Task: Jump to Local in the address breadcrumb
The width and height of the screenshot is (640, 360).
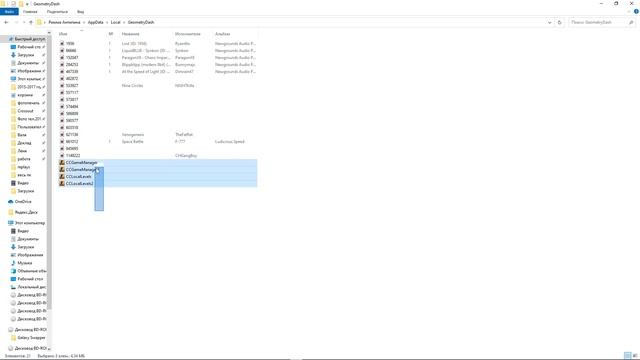Action: (116, 22)
